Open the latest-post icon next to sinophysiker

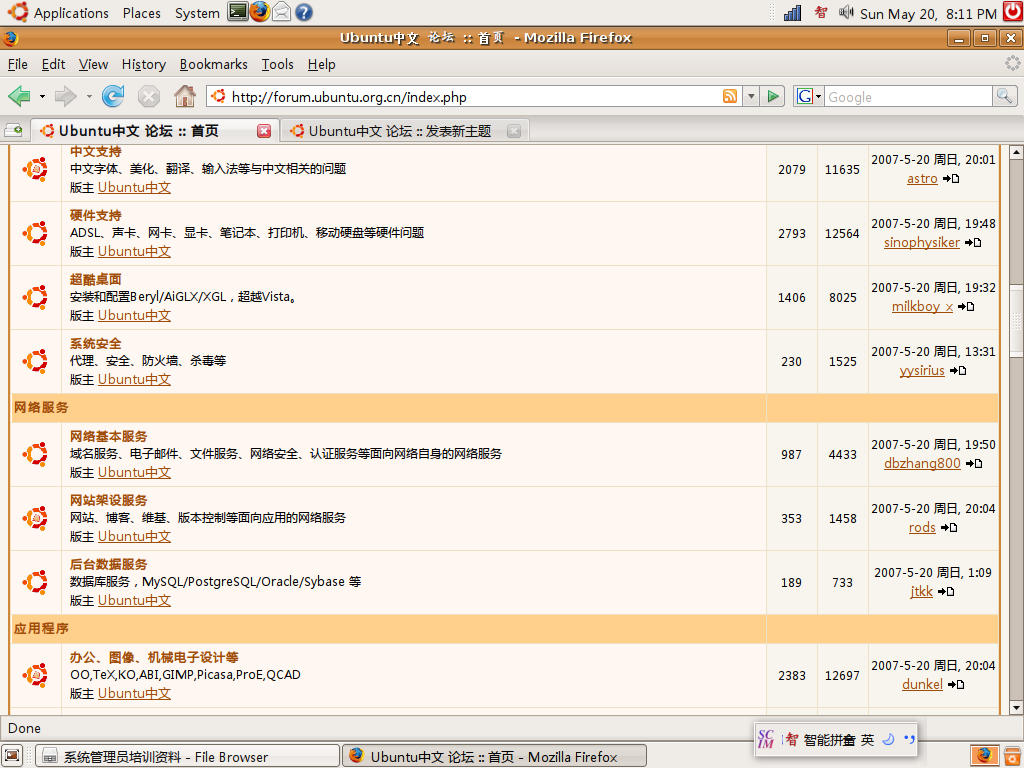973,242
